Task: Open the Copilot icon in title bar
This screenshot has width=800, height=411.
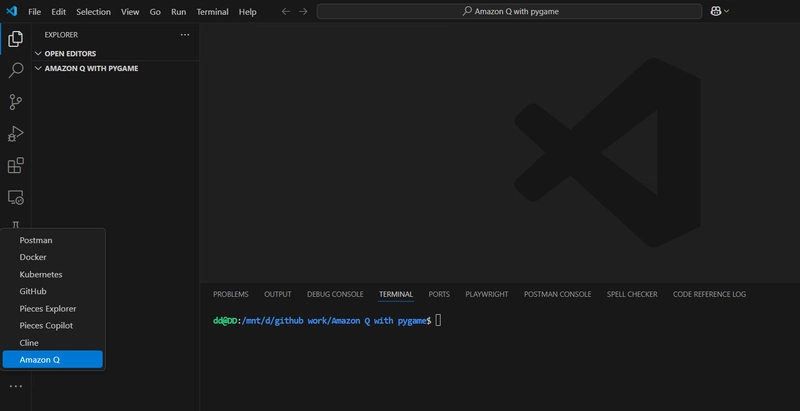Action: click(716, 11)
